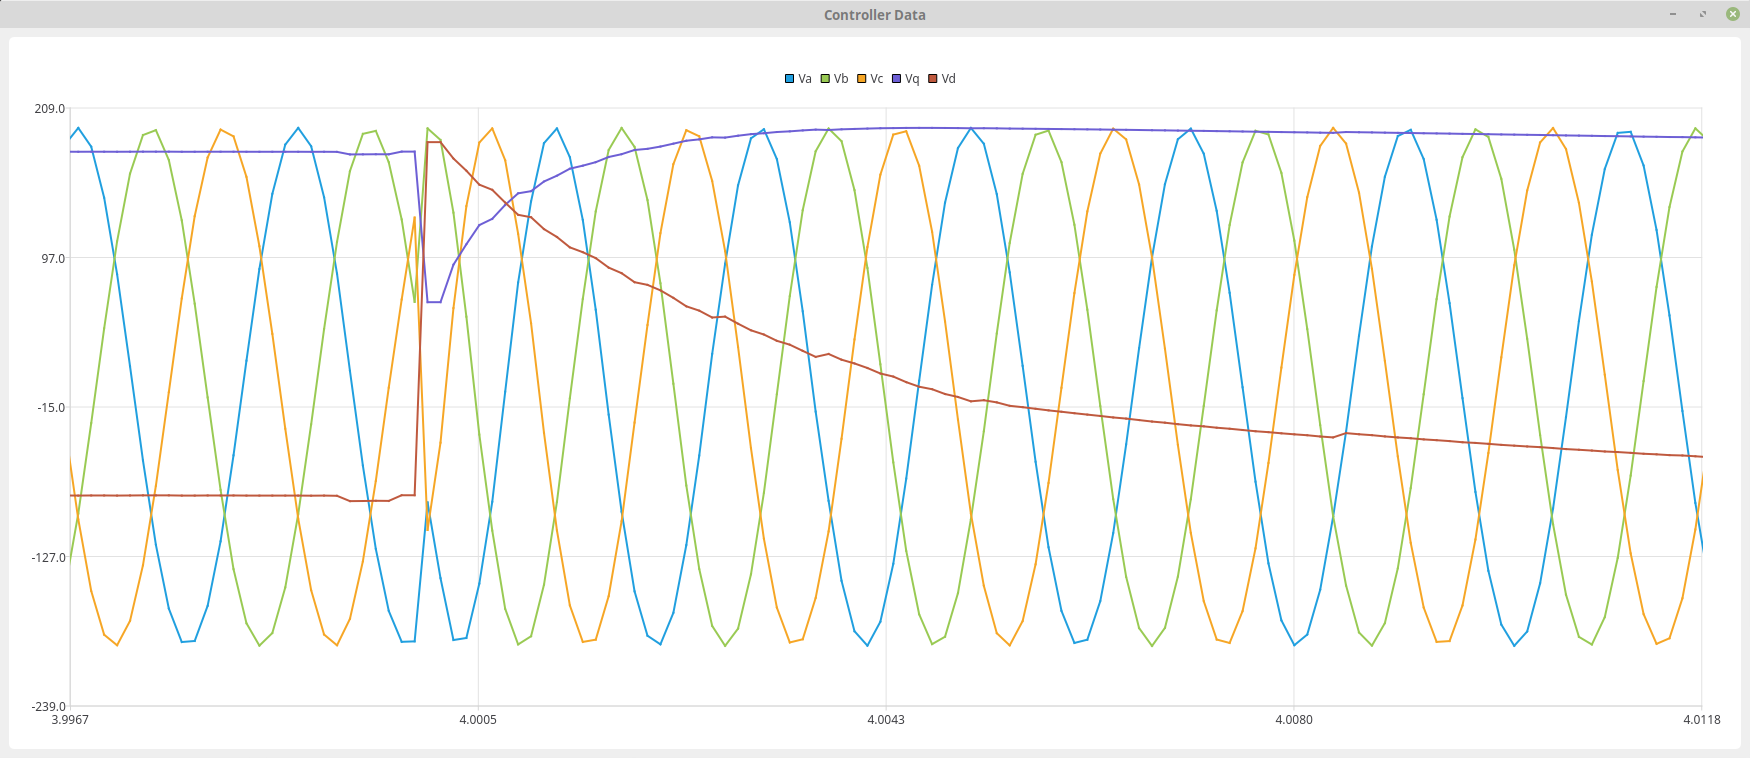The image size is (1750, 758).
Task: Click the blue Va legend swatch
Action: 790,79
